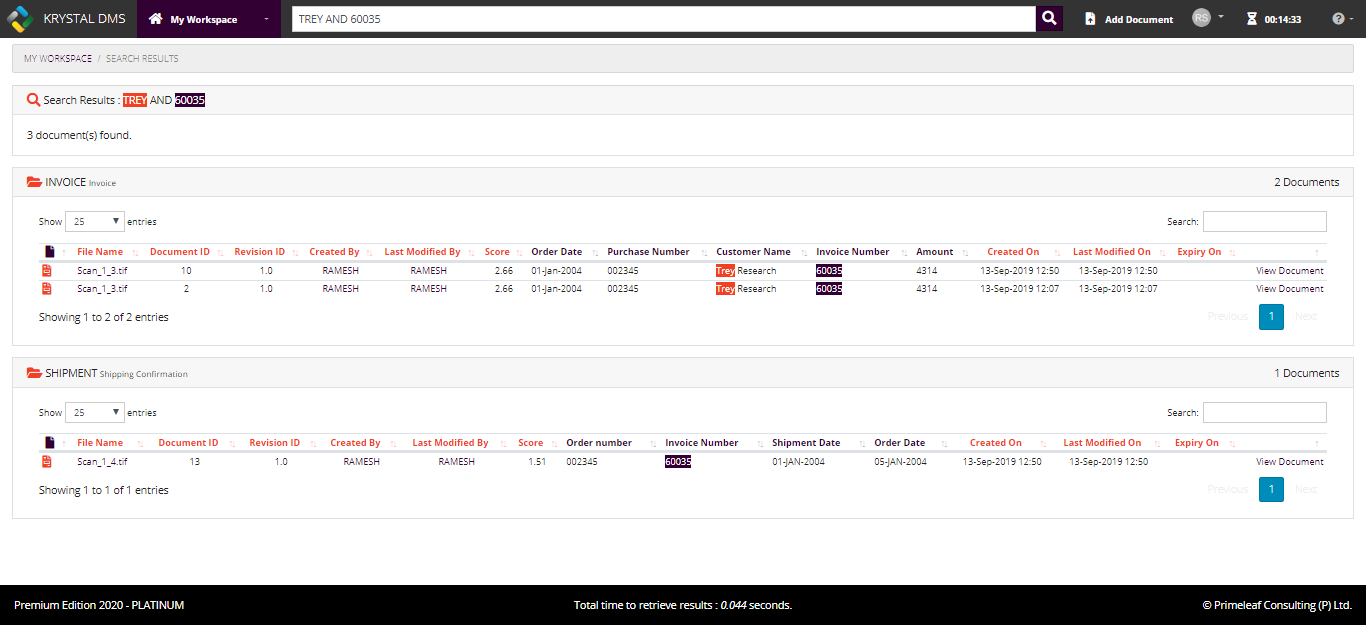Screen dimensions: 1366x625
Task: Click page 1 in Invoice pagination
Action: point(1270,317)
